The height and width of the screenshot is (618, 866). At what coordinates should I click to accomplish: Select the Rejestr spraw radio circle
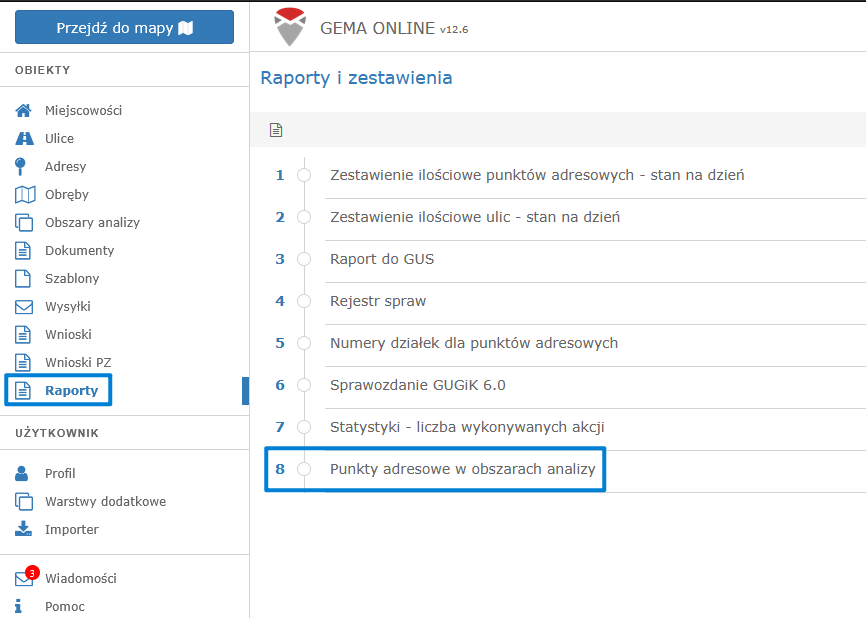coord(304,301)
